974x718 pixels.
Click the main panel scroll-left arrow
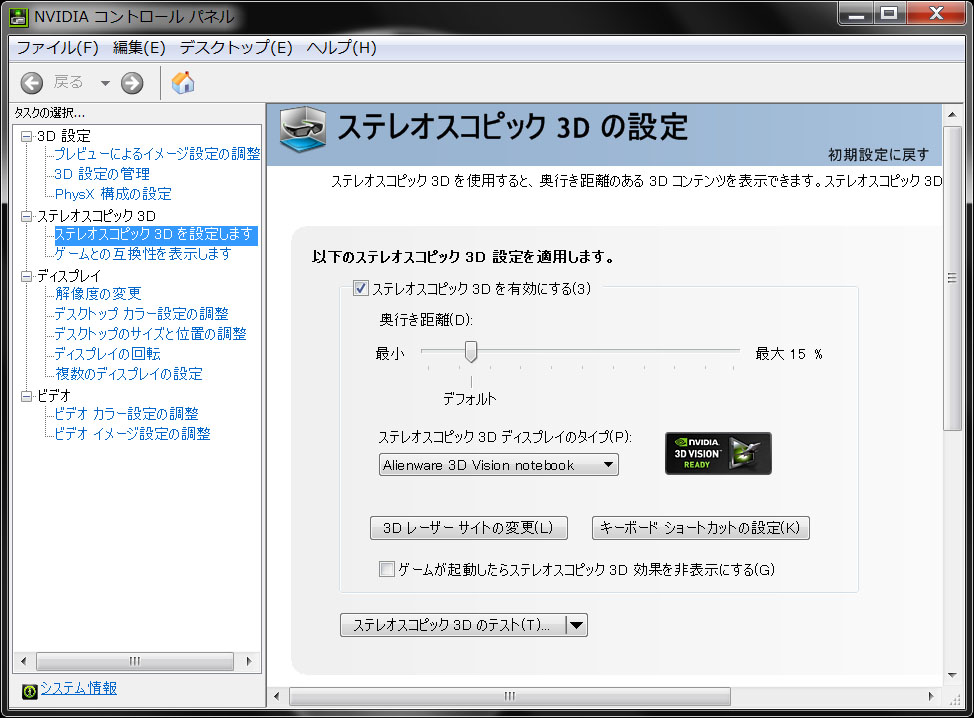277,696
